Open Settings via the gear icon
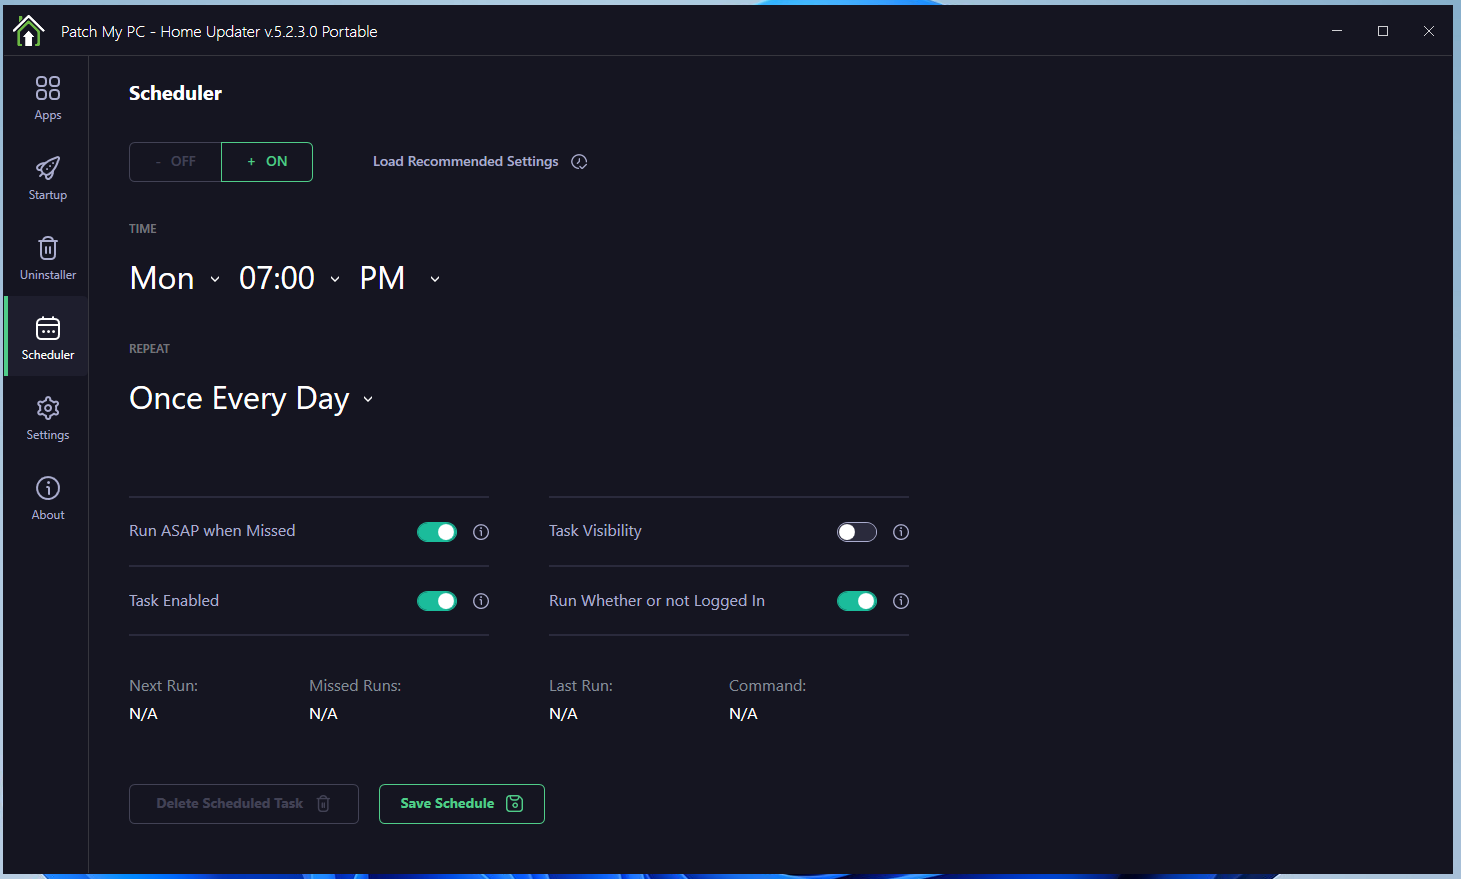 tap(48, 408)
